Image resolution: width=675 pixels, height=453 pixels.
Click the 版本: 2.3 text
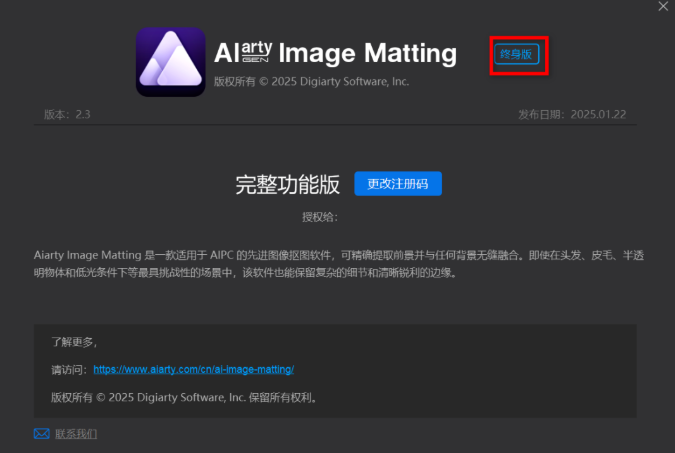click(x=67, y=115)
